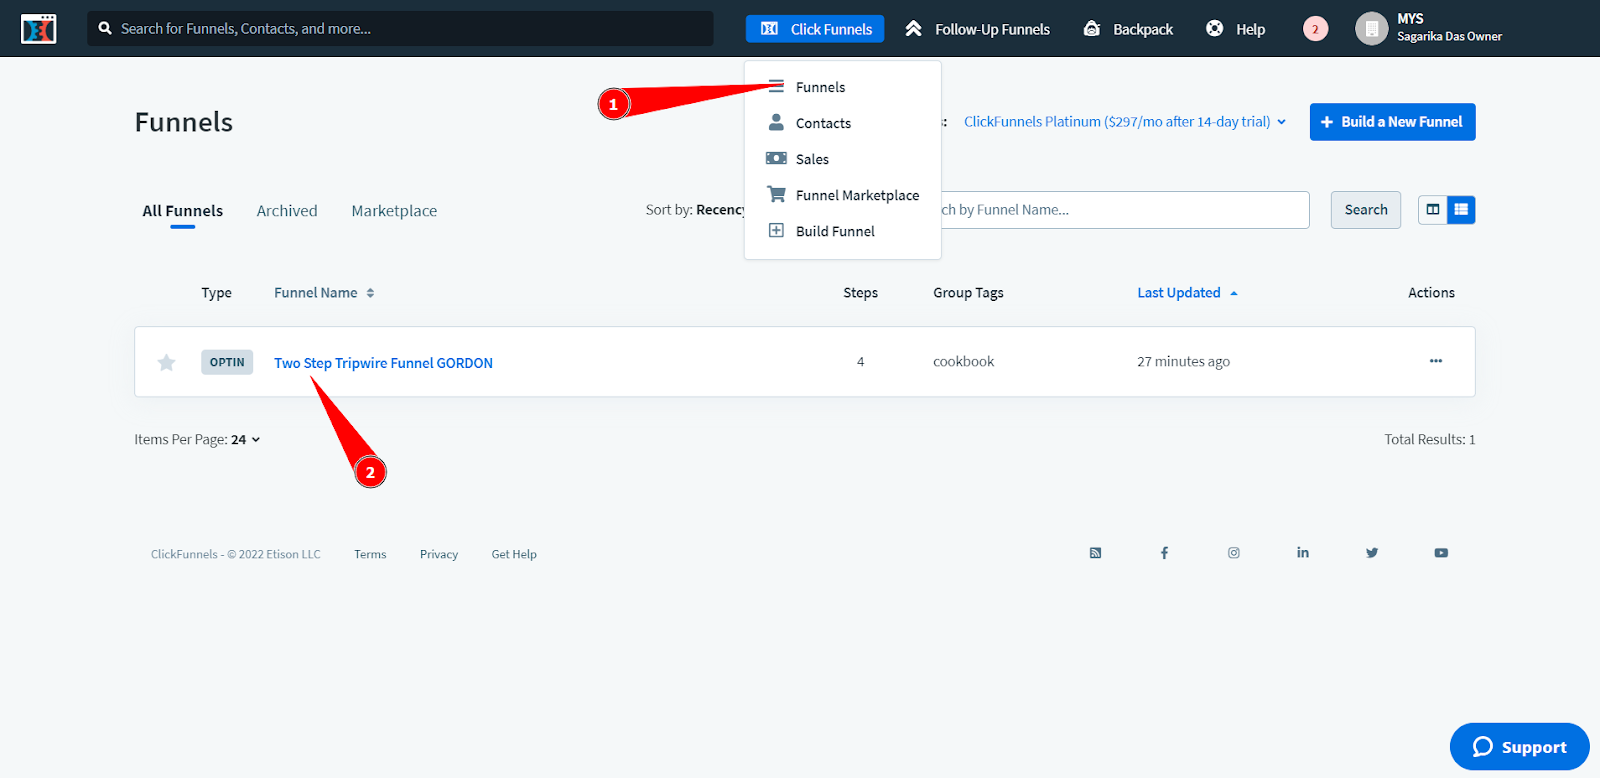Open the Facebook icon in footer
Image resolution: width=1600 pixels, height=778 pixels.
coord(1164,553)
